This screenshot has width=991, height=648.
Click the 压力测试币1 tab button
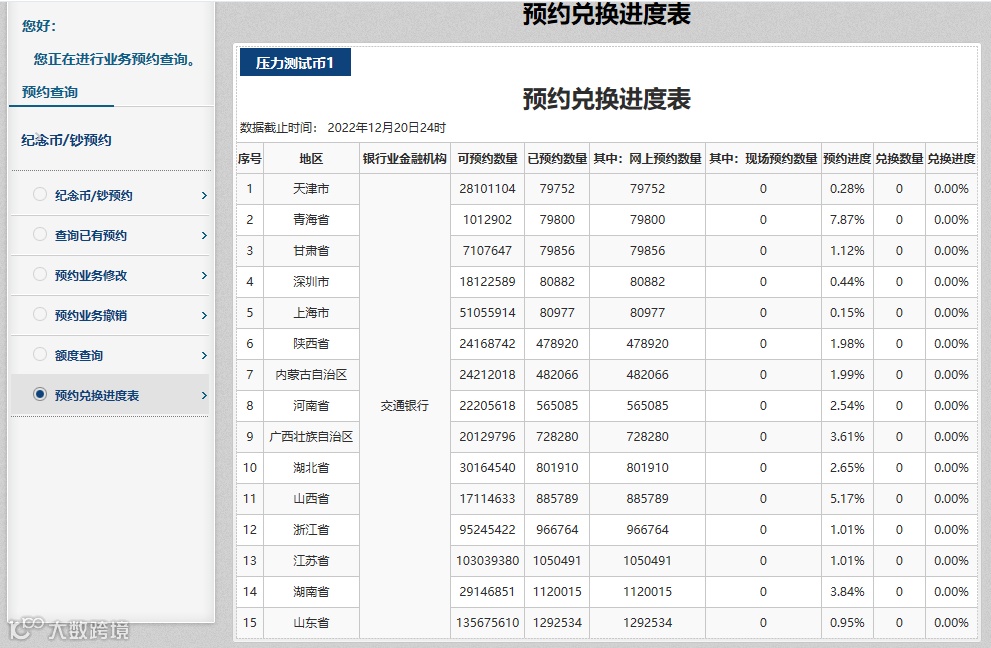tap(295, 63)
